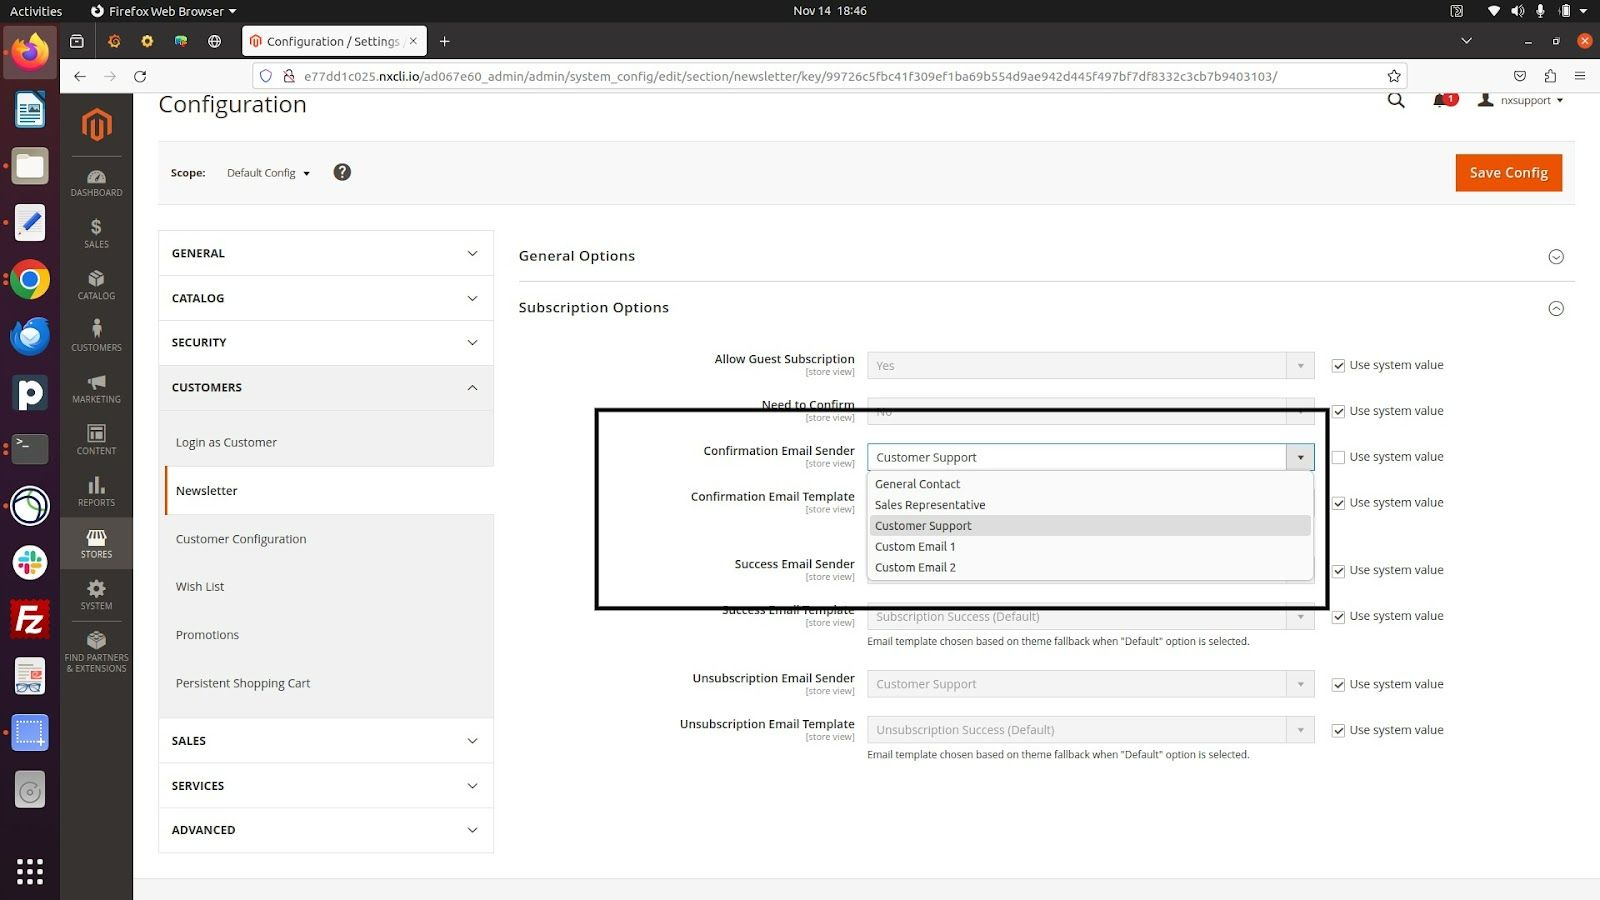Image resolution: width=1600 pixels, height=900 pixels.
Task: Collapse the Subscription Options section chevron
Action: click(1556, 308)
